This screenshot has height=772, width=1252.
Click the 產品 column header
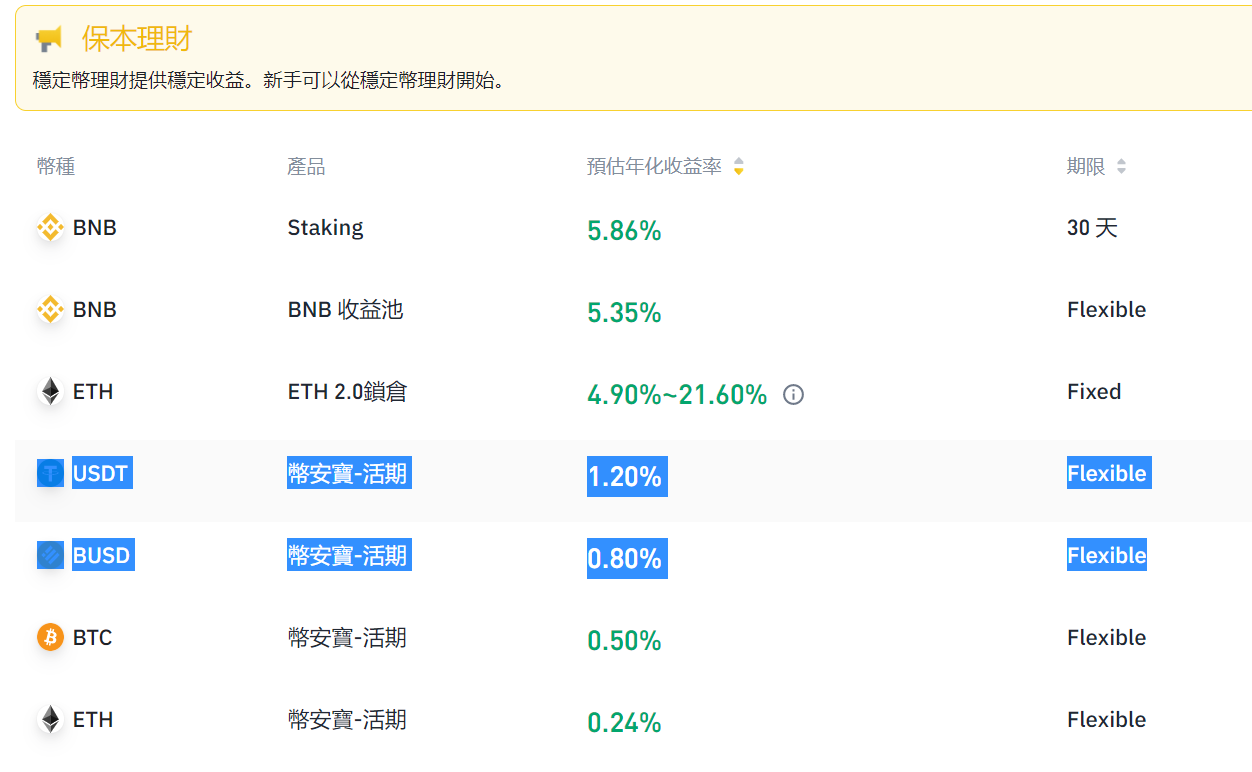pos(306,167)
